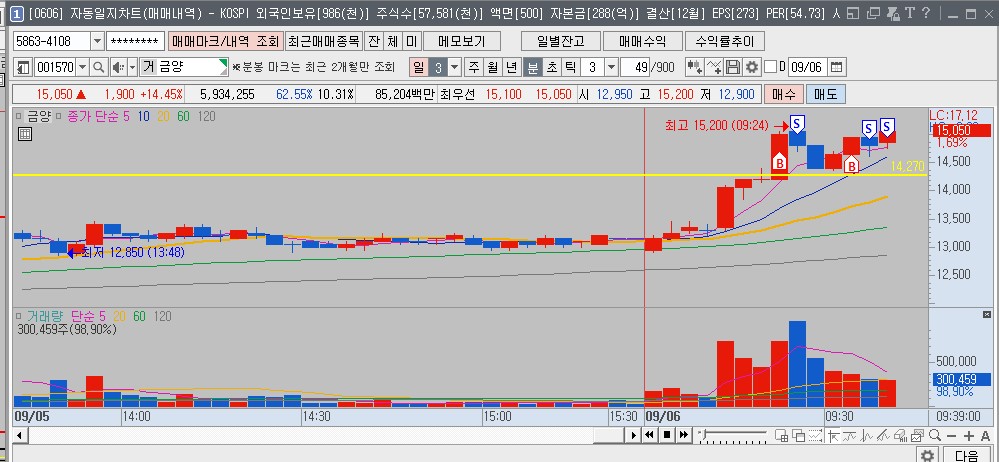Click the chart overlay comparison icon
This screenshot has height=462, width=999.
click(917, 436)
